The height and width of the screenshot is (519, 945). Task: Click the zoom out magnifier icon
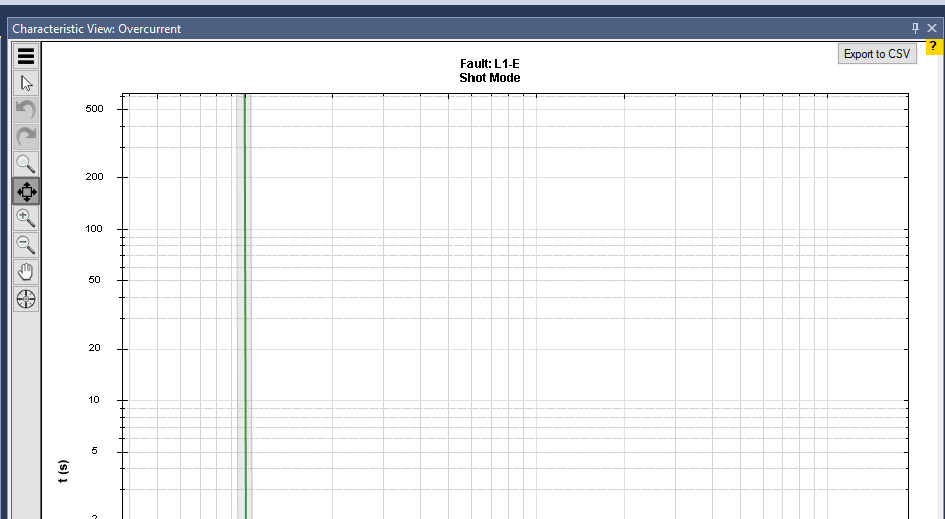26,245
